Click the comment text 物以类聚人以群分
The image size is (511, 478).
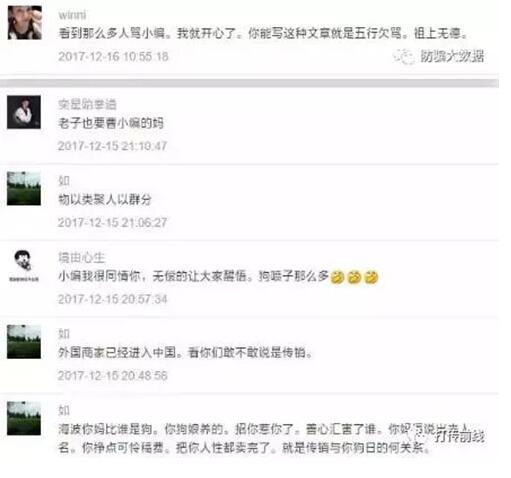pos(105,200)
